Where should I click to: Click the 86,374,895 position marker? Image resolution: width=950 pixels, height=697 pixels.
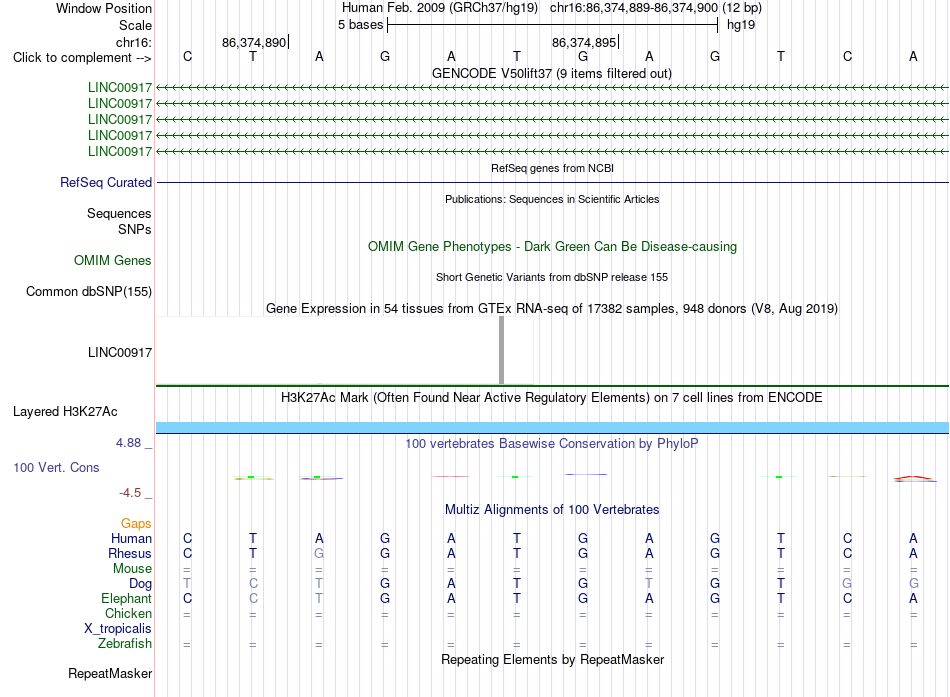(585, 42)
